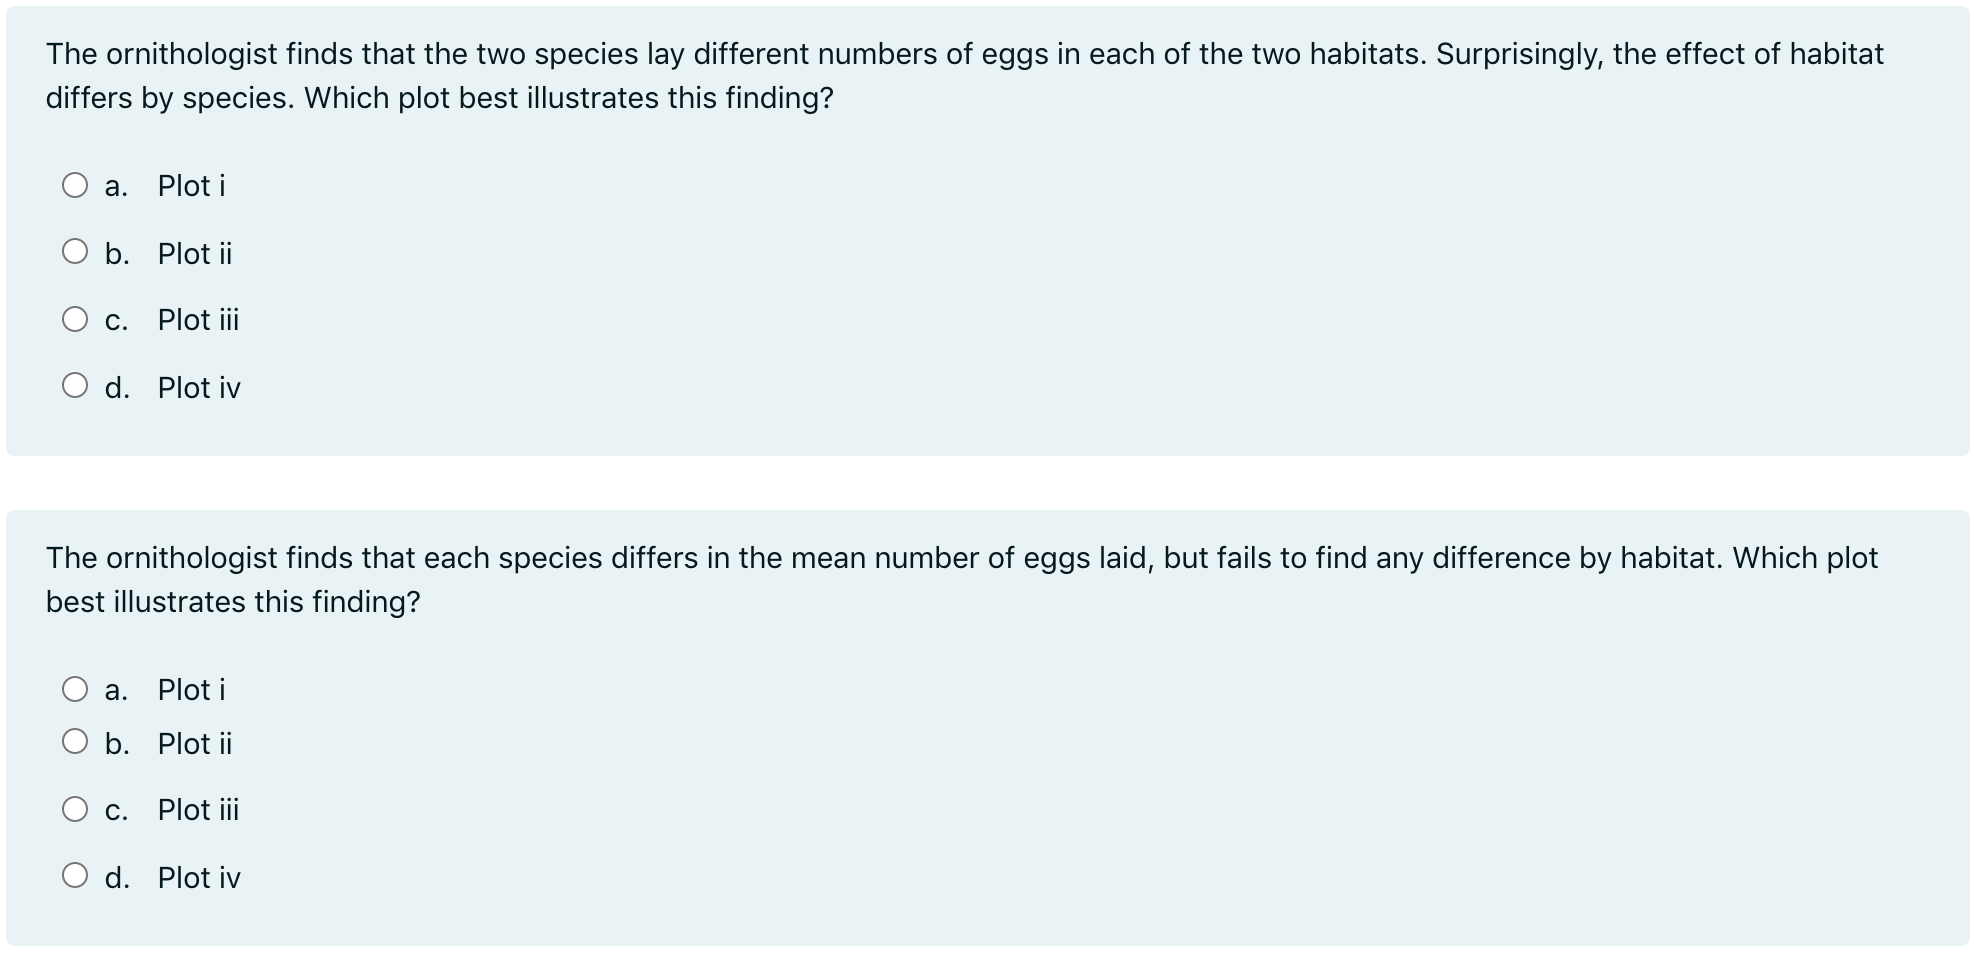This screenshot has width=1974, height=956.
Task: Click option b label in the first question
Action: click(119, 254)
